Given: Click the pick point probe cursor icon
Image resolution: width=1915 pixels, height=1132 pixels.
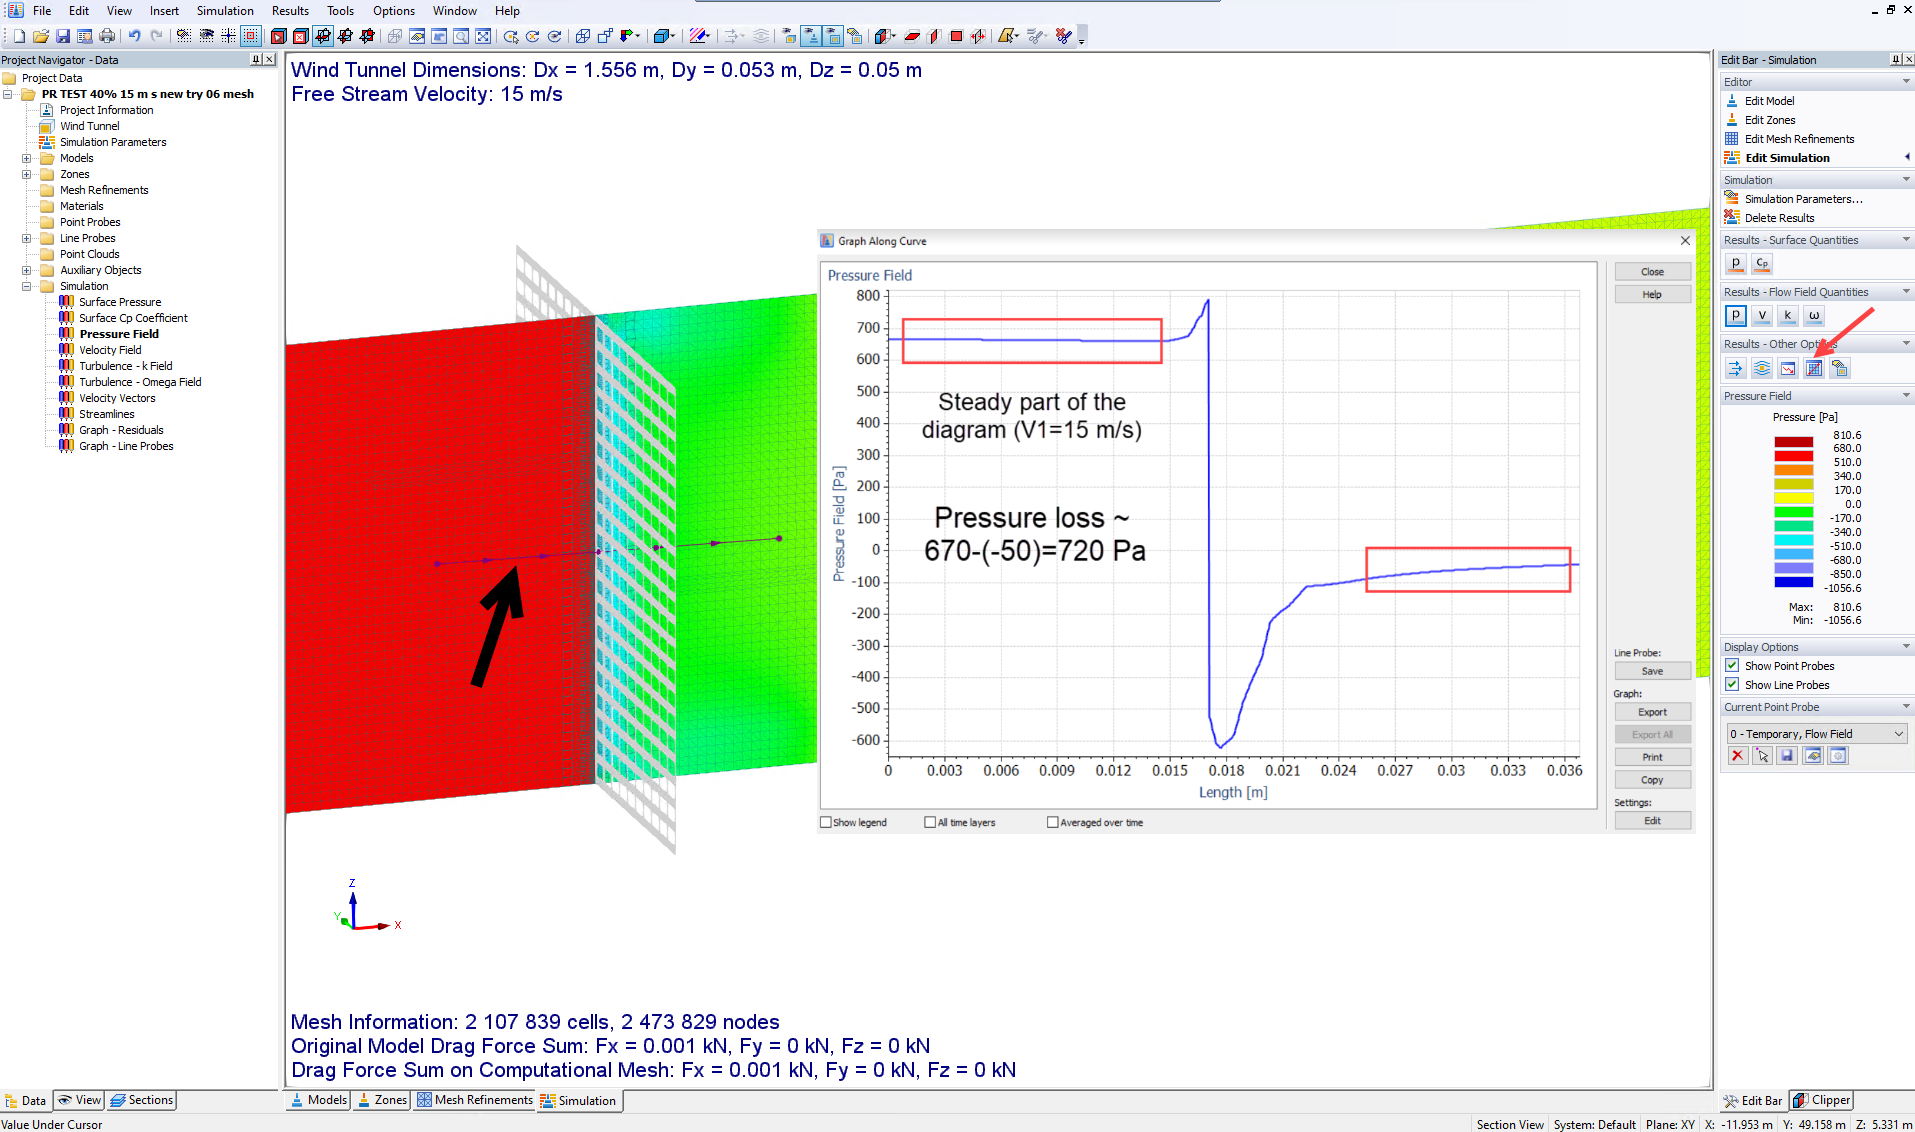Looking at the screenshot, I should click(x=1762, y=756).
